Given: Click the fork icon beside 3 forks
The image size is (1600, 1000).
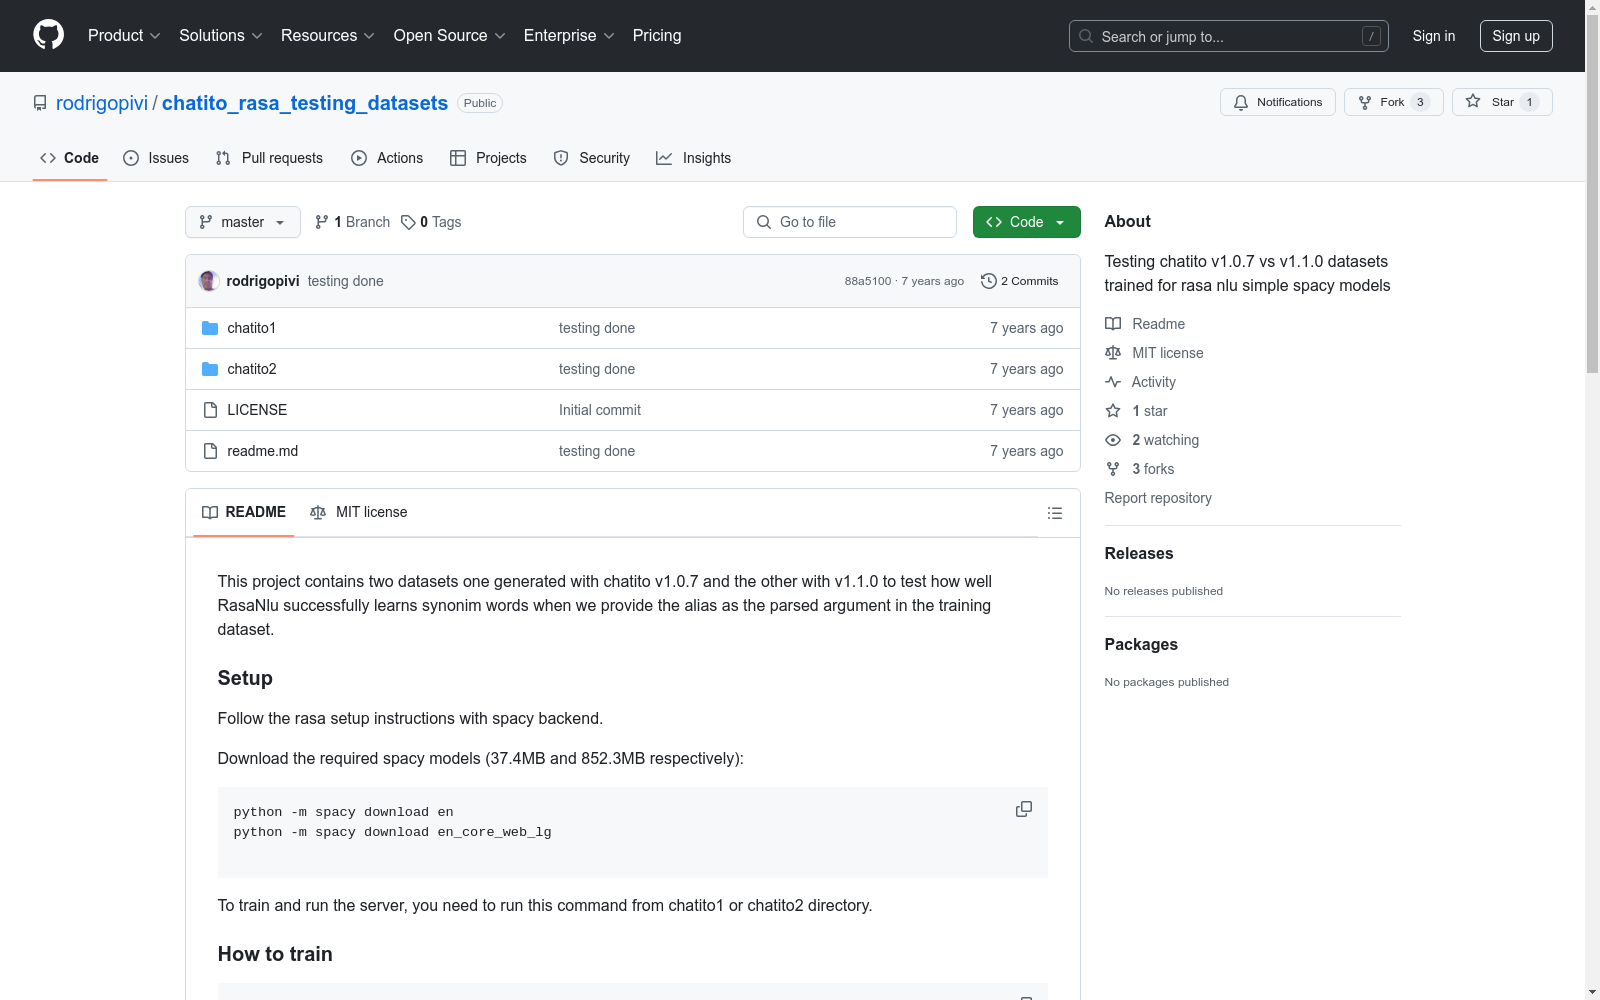Looking at the screenshot, I should click(1113, 469).
